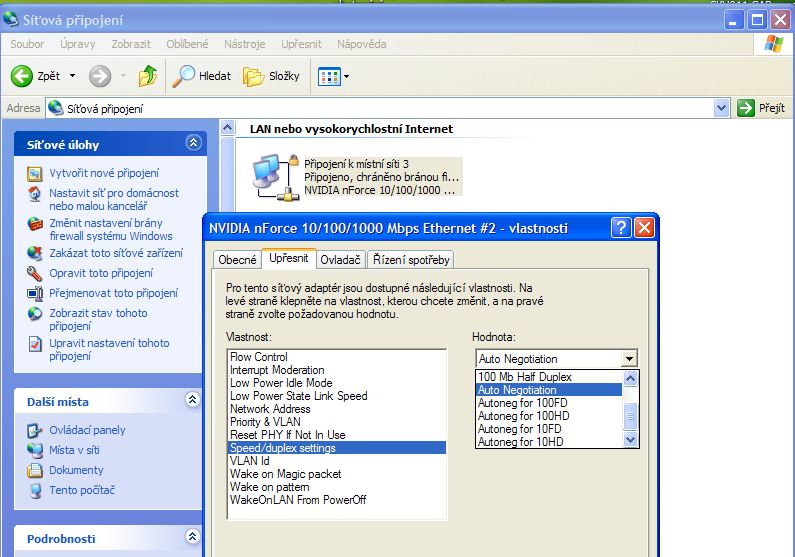Click the Opravit toto připojení link

[101, 273]
